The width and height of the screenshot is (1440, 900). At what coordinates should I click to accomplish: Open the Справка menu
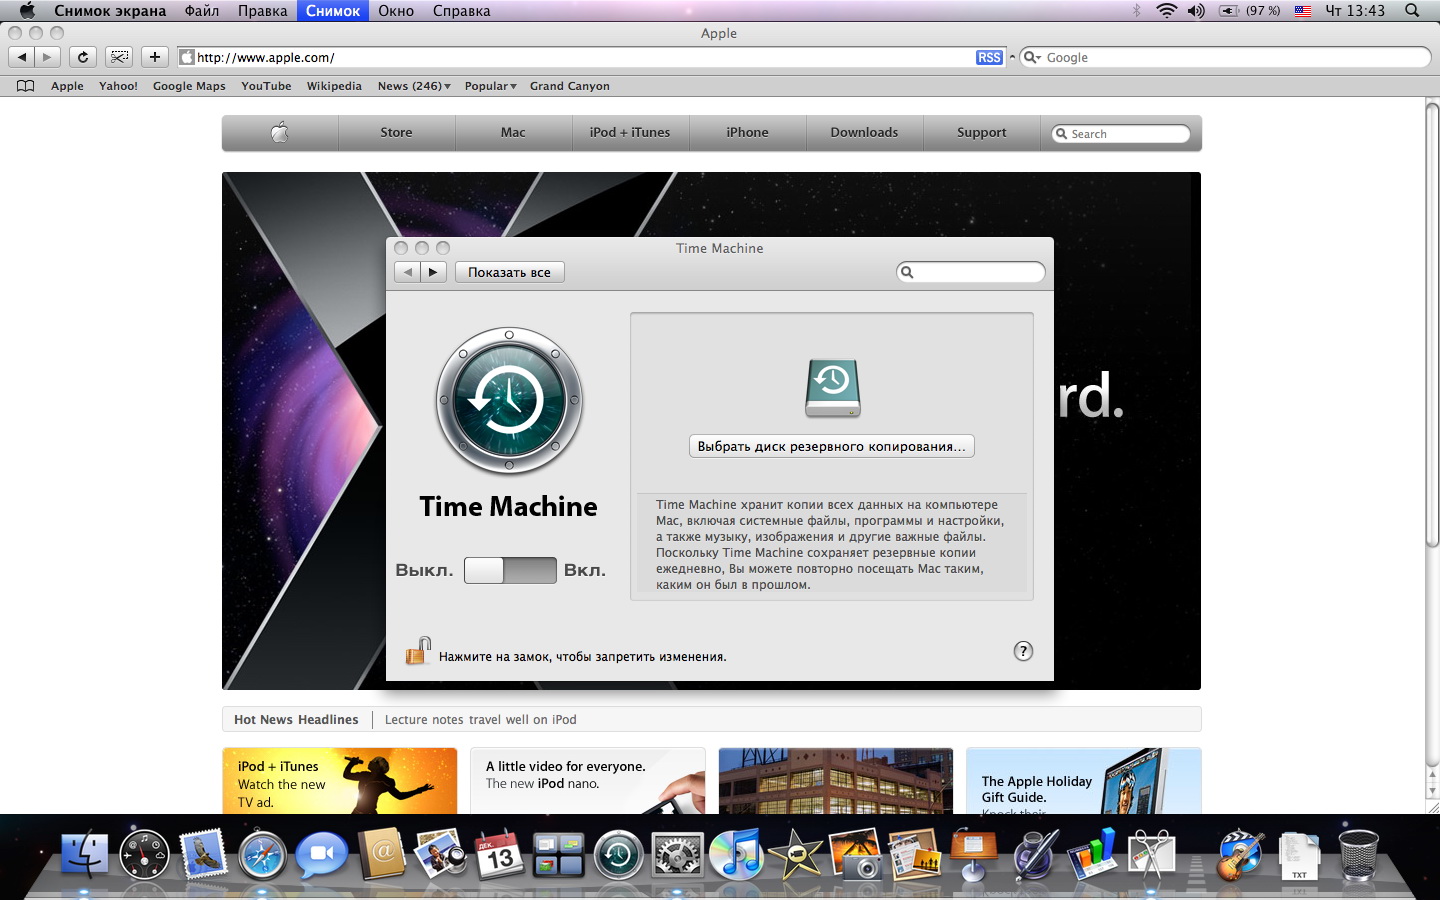coord(462,11)
